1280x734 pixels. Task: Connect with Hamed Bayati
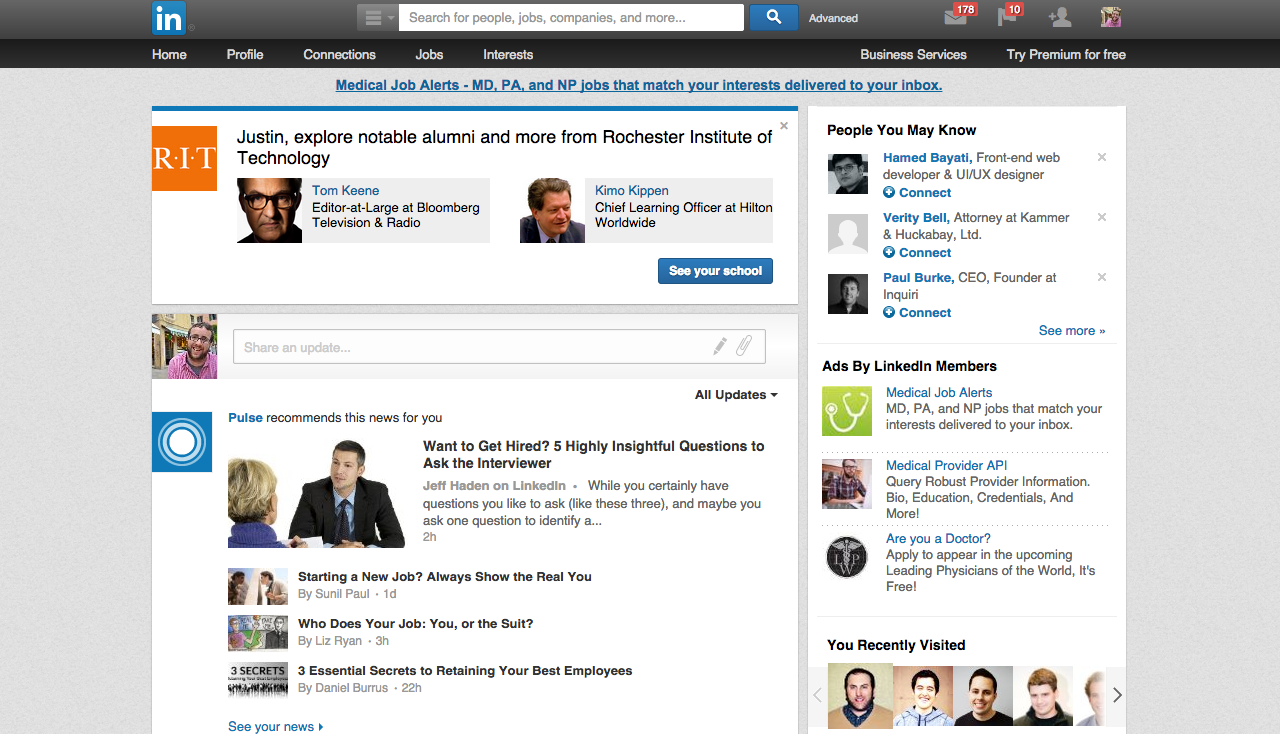click(917, 192)
